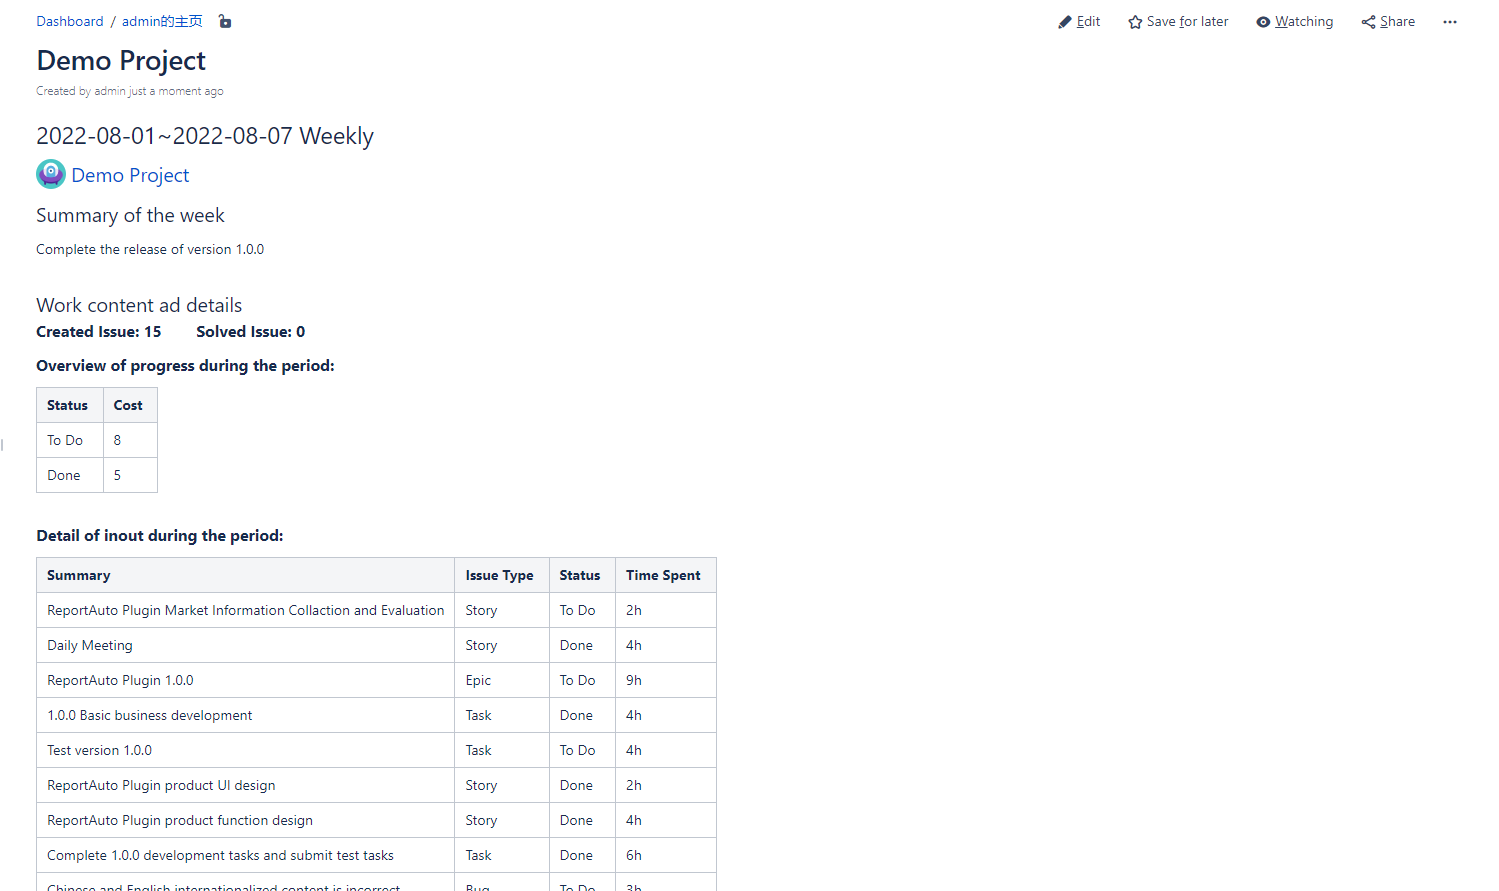Click the Save for later star icon

(x=1135, y=22)
